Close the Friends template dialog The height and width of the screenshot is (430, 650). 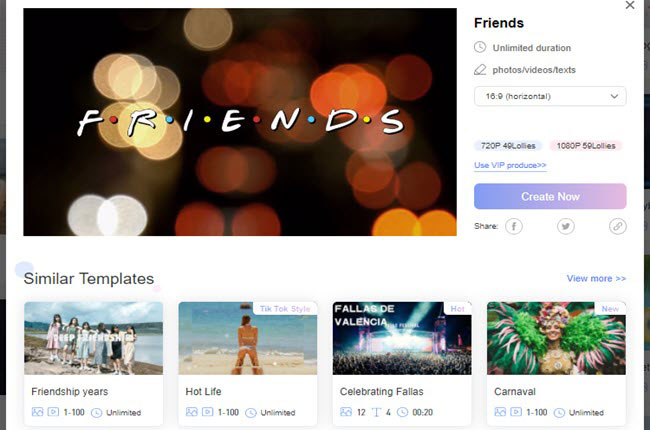(630, 5)
